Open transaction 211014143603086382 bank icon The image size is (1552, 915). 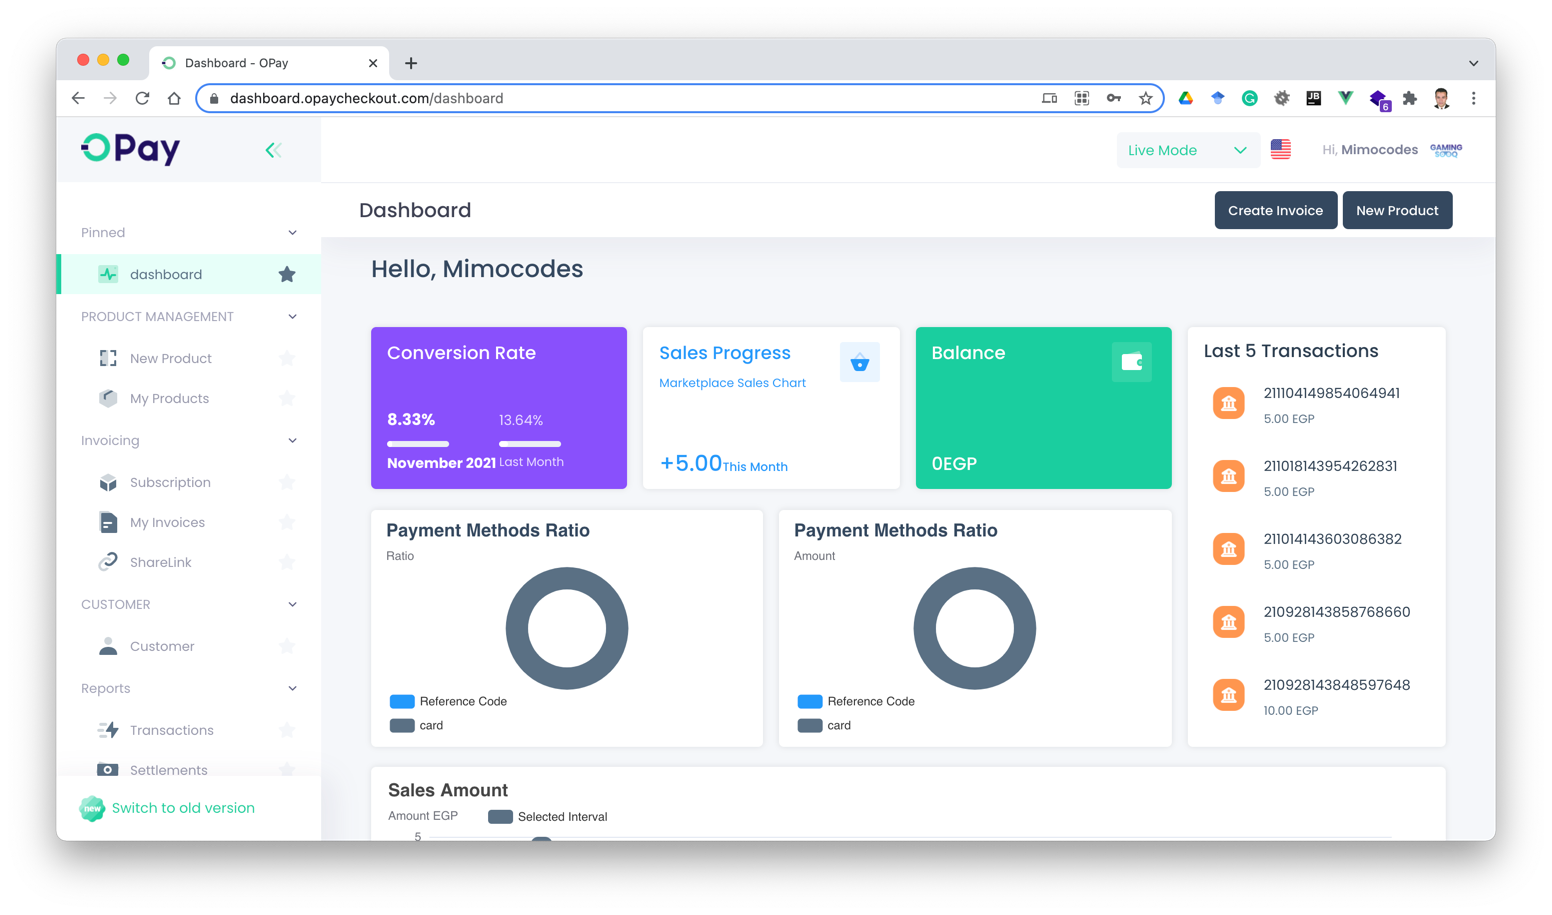pyautogui.click(x=1229, y=549)
